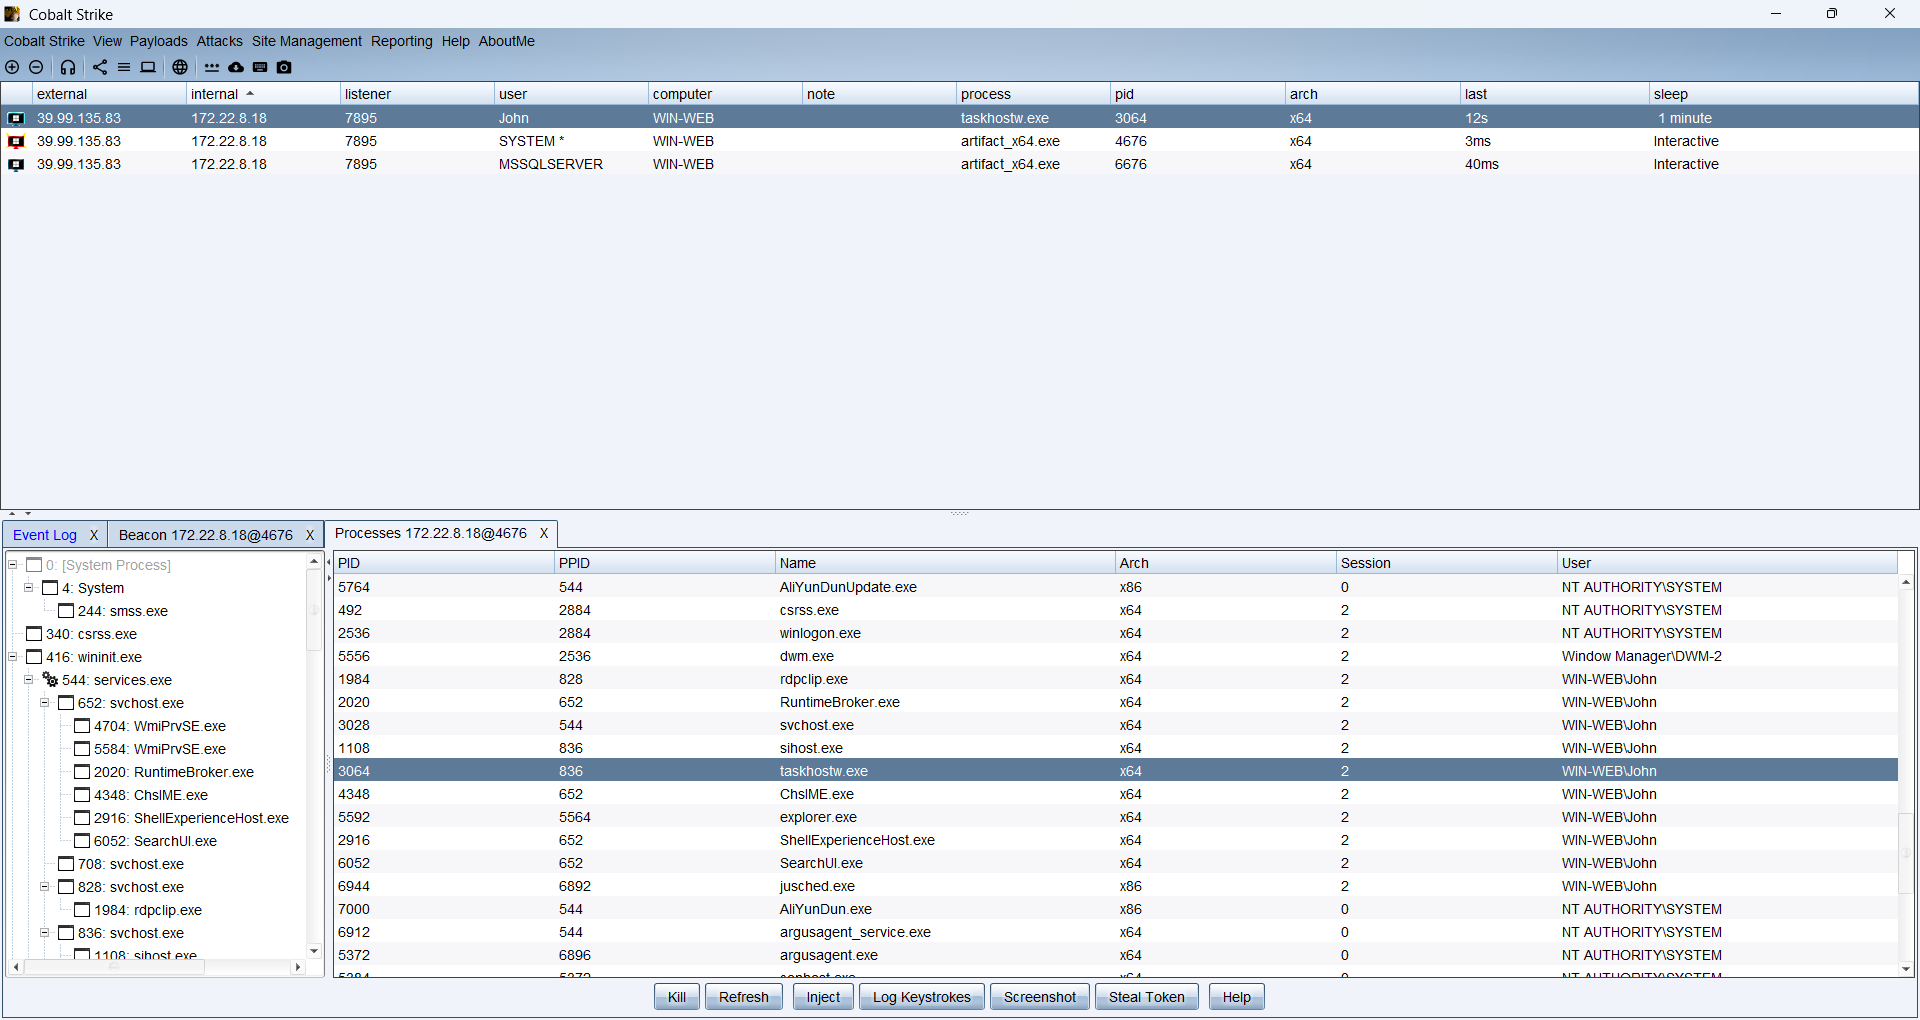This screenshot has width=1920, height=1020.
Task: Click the Screenshot button
Action: pos(1039,997)
